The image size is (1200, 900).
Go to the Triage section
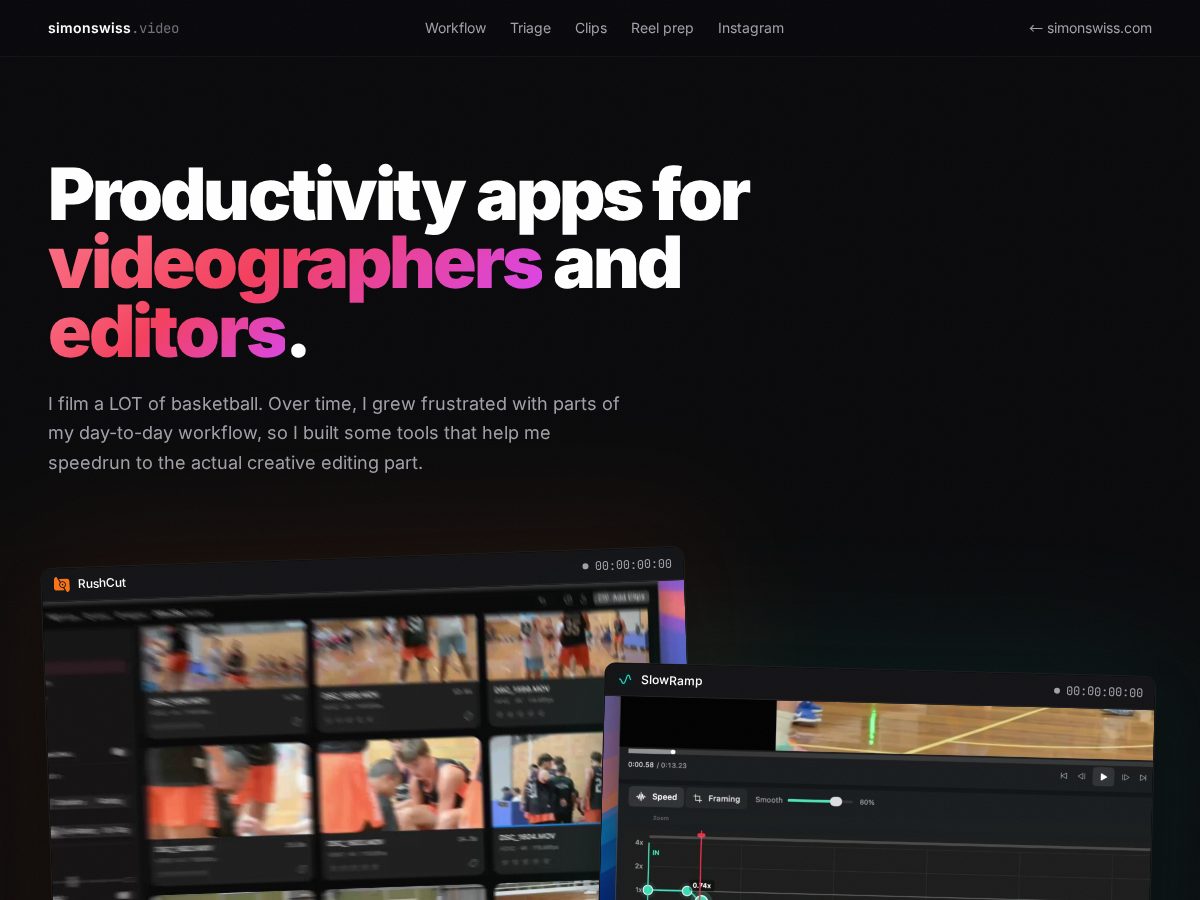click(530, 28)
